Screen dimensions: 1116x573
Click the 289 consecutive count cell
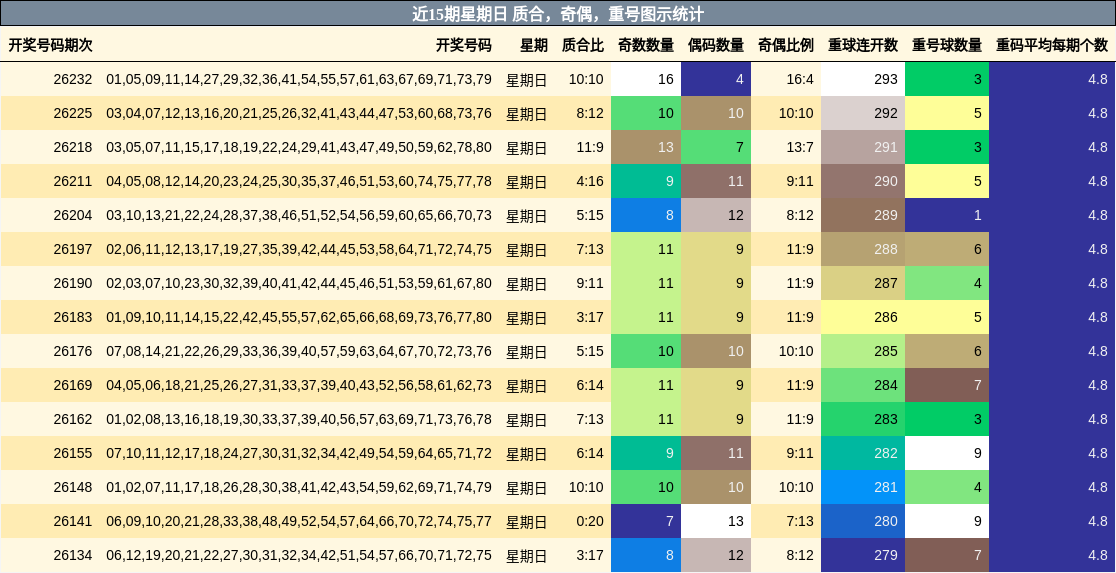(x=863, y=215)
